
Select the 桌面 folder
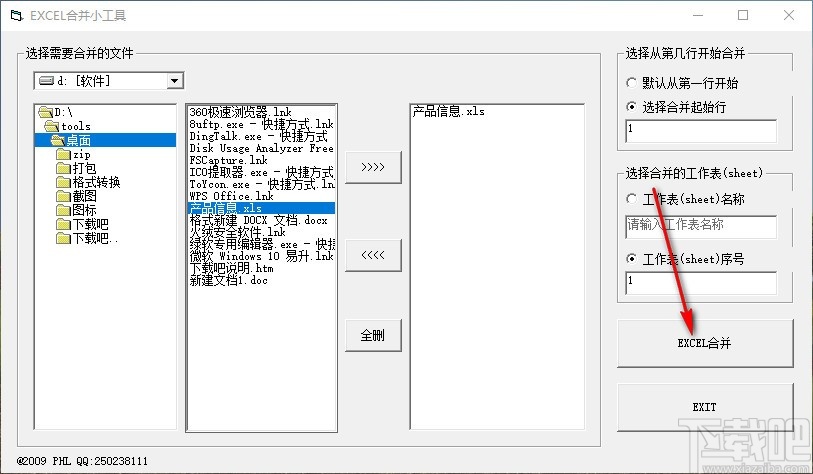tap(105, 140)
